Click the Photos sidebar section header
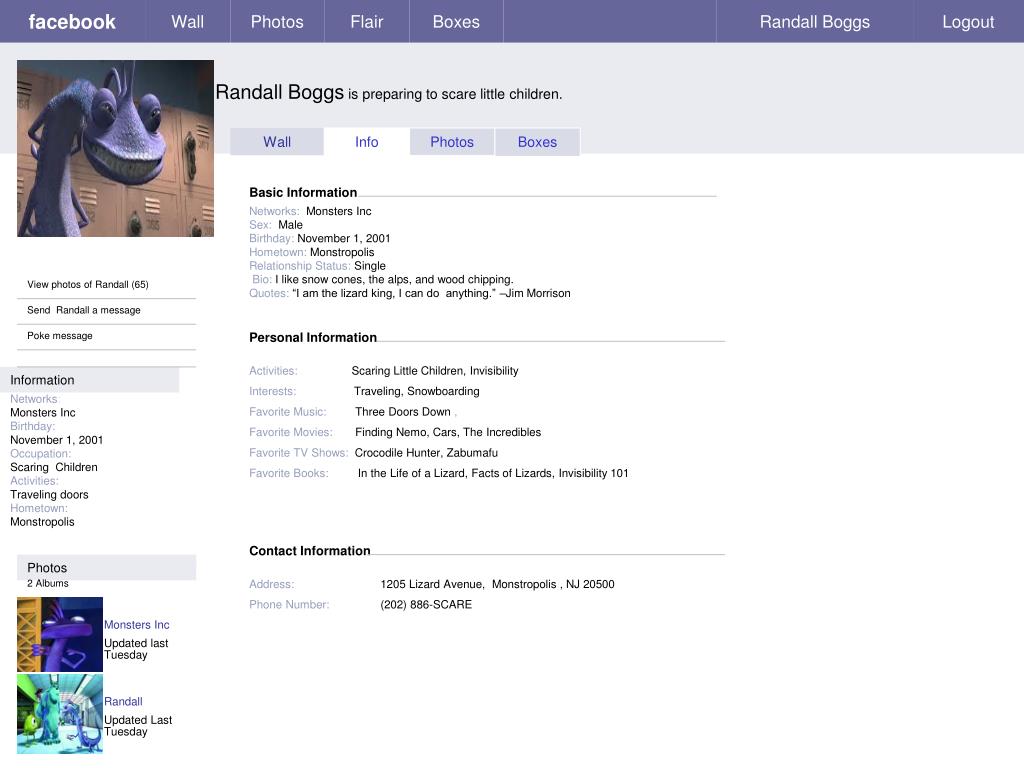Viewport: 1024px width, 768px height. 47,568
